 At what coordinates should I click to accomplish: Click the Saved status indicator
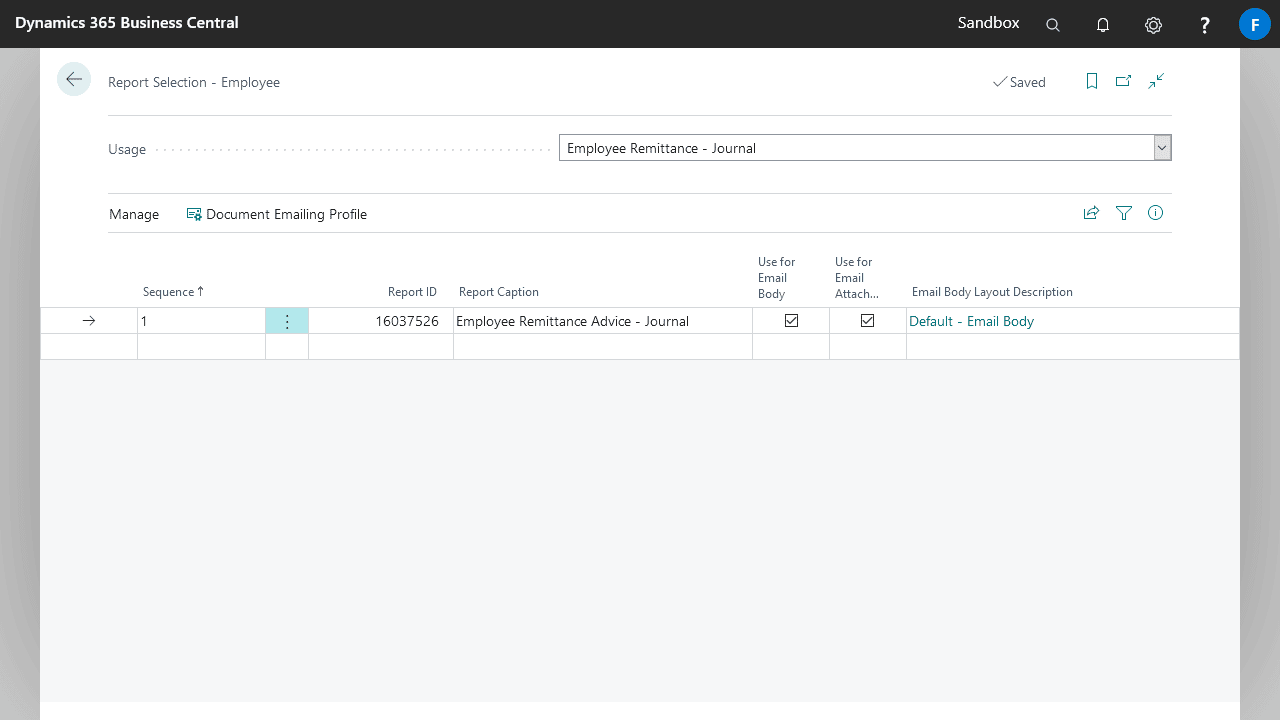click(1019, 82)
